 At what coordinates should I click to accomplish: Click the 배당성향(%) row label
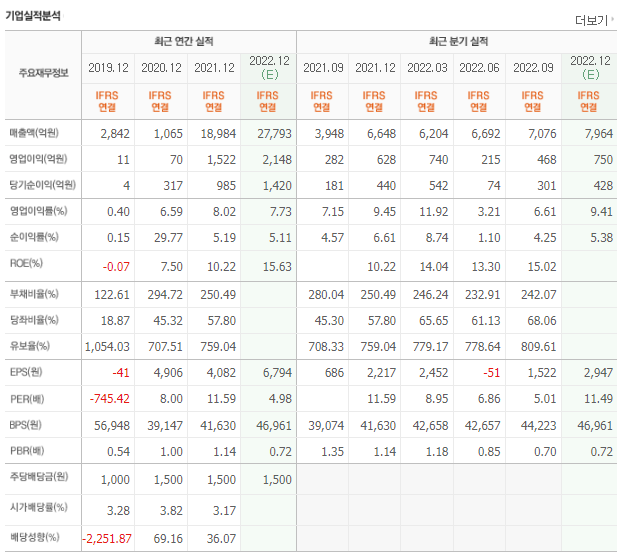34,537
